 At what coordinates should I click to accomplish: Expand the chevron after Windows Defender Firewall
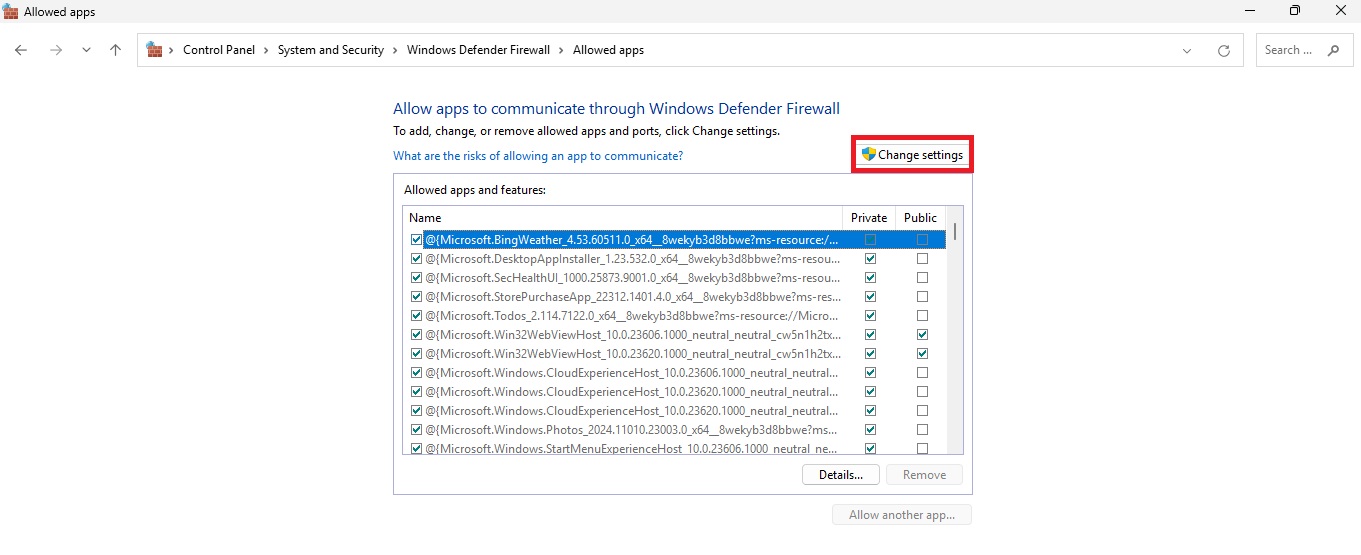[561, 50]
